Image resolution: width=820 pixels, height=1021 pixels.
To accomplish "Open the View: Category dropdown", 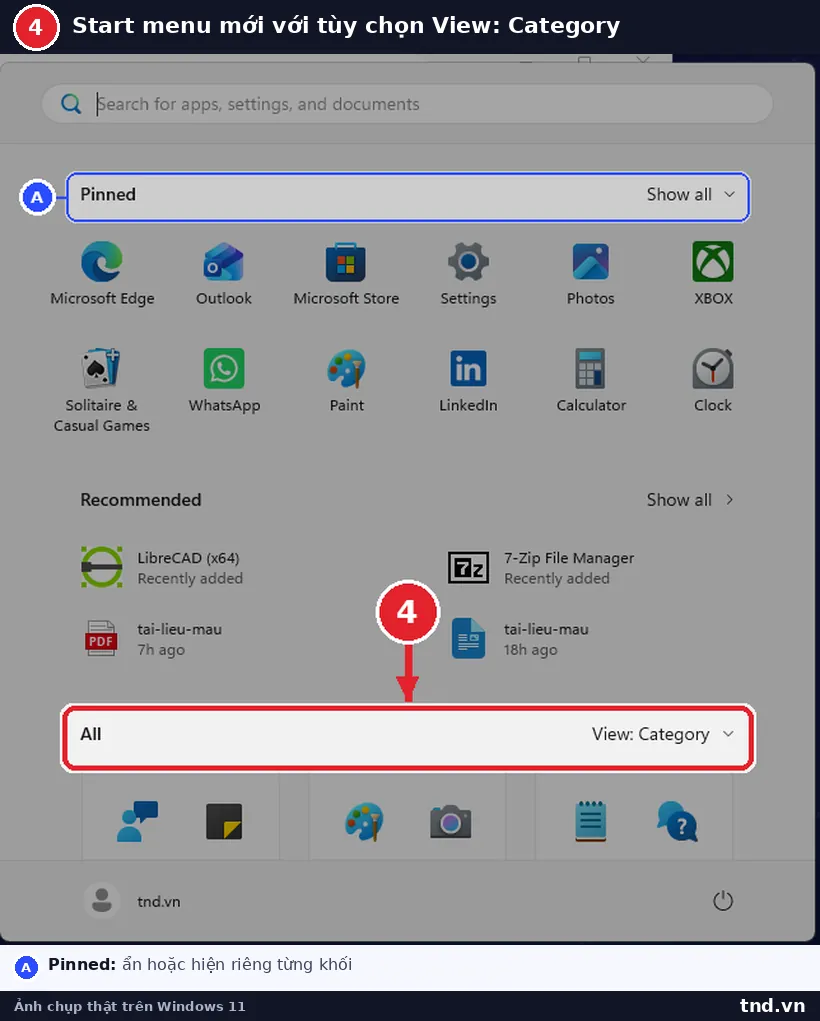I will [x=663, y=734].
